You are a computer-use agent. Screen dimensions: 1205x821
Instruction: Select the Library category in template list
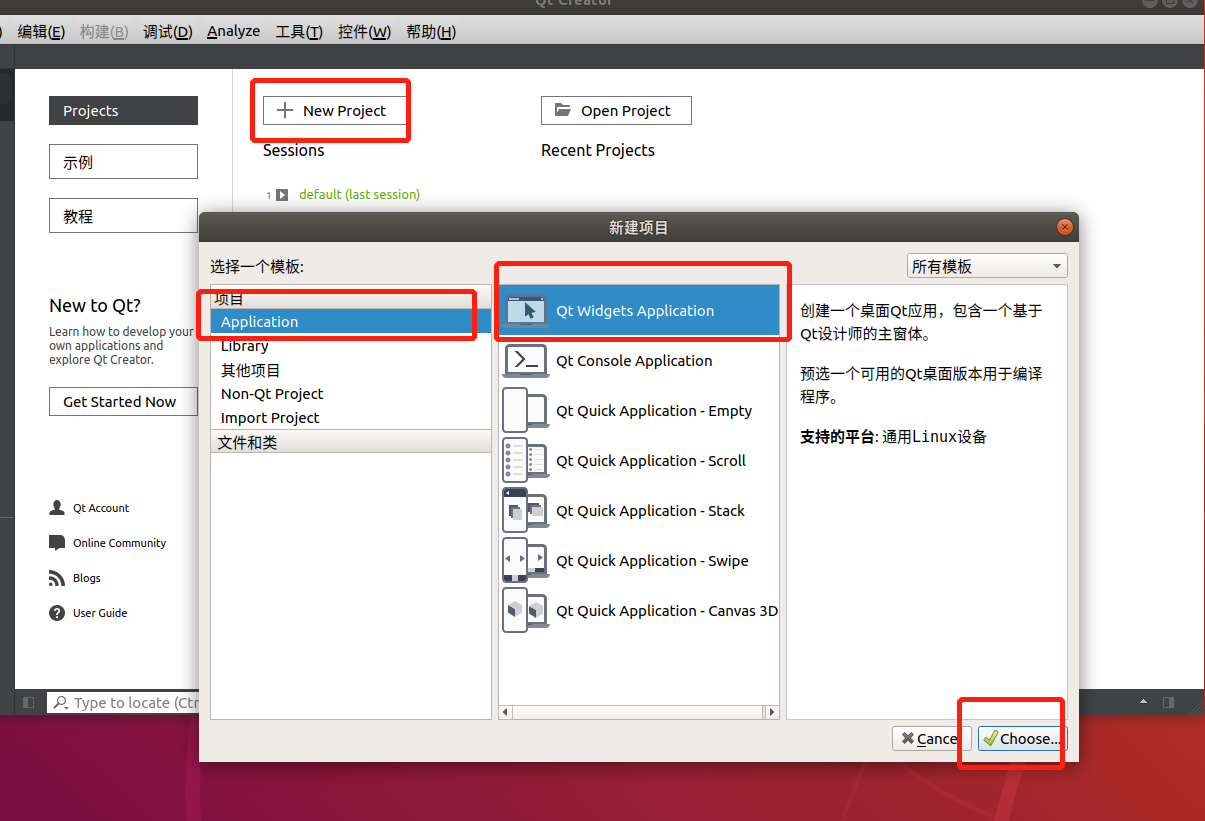pos(245,346)
